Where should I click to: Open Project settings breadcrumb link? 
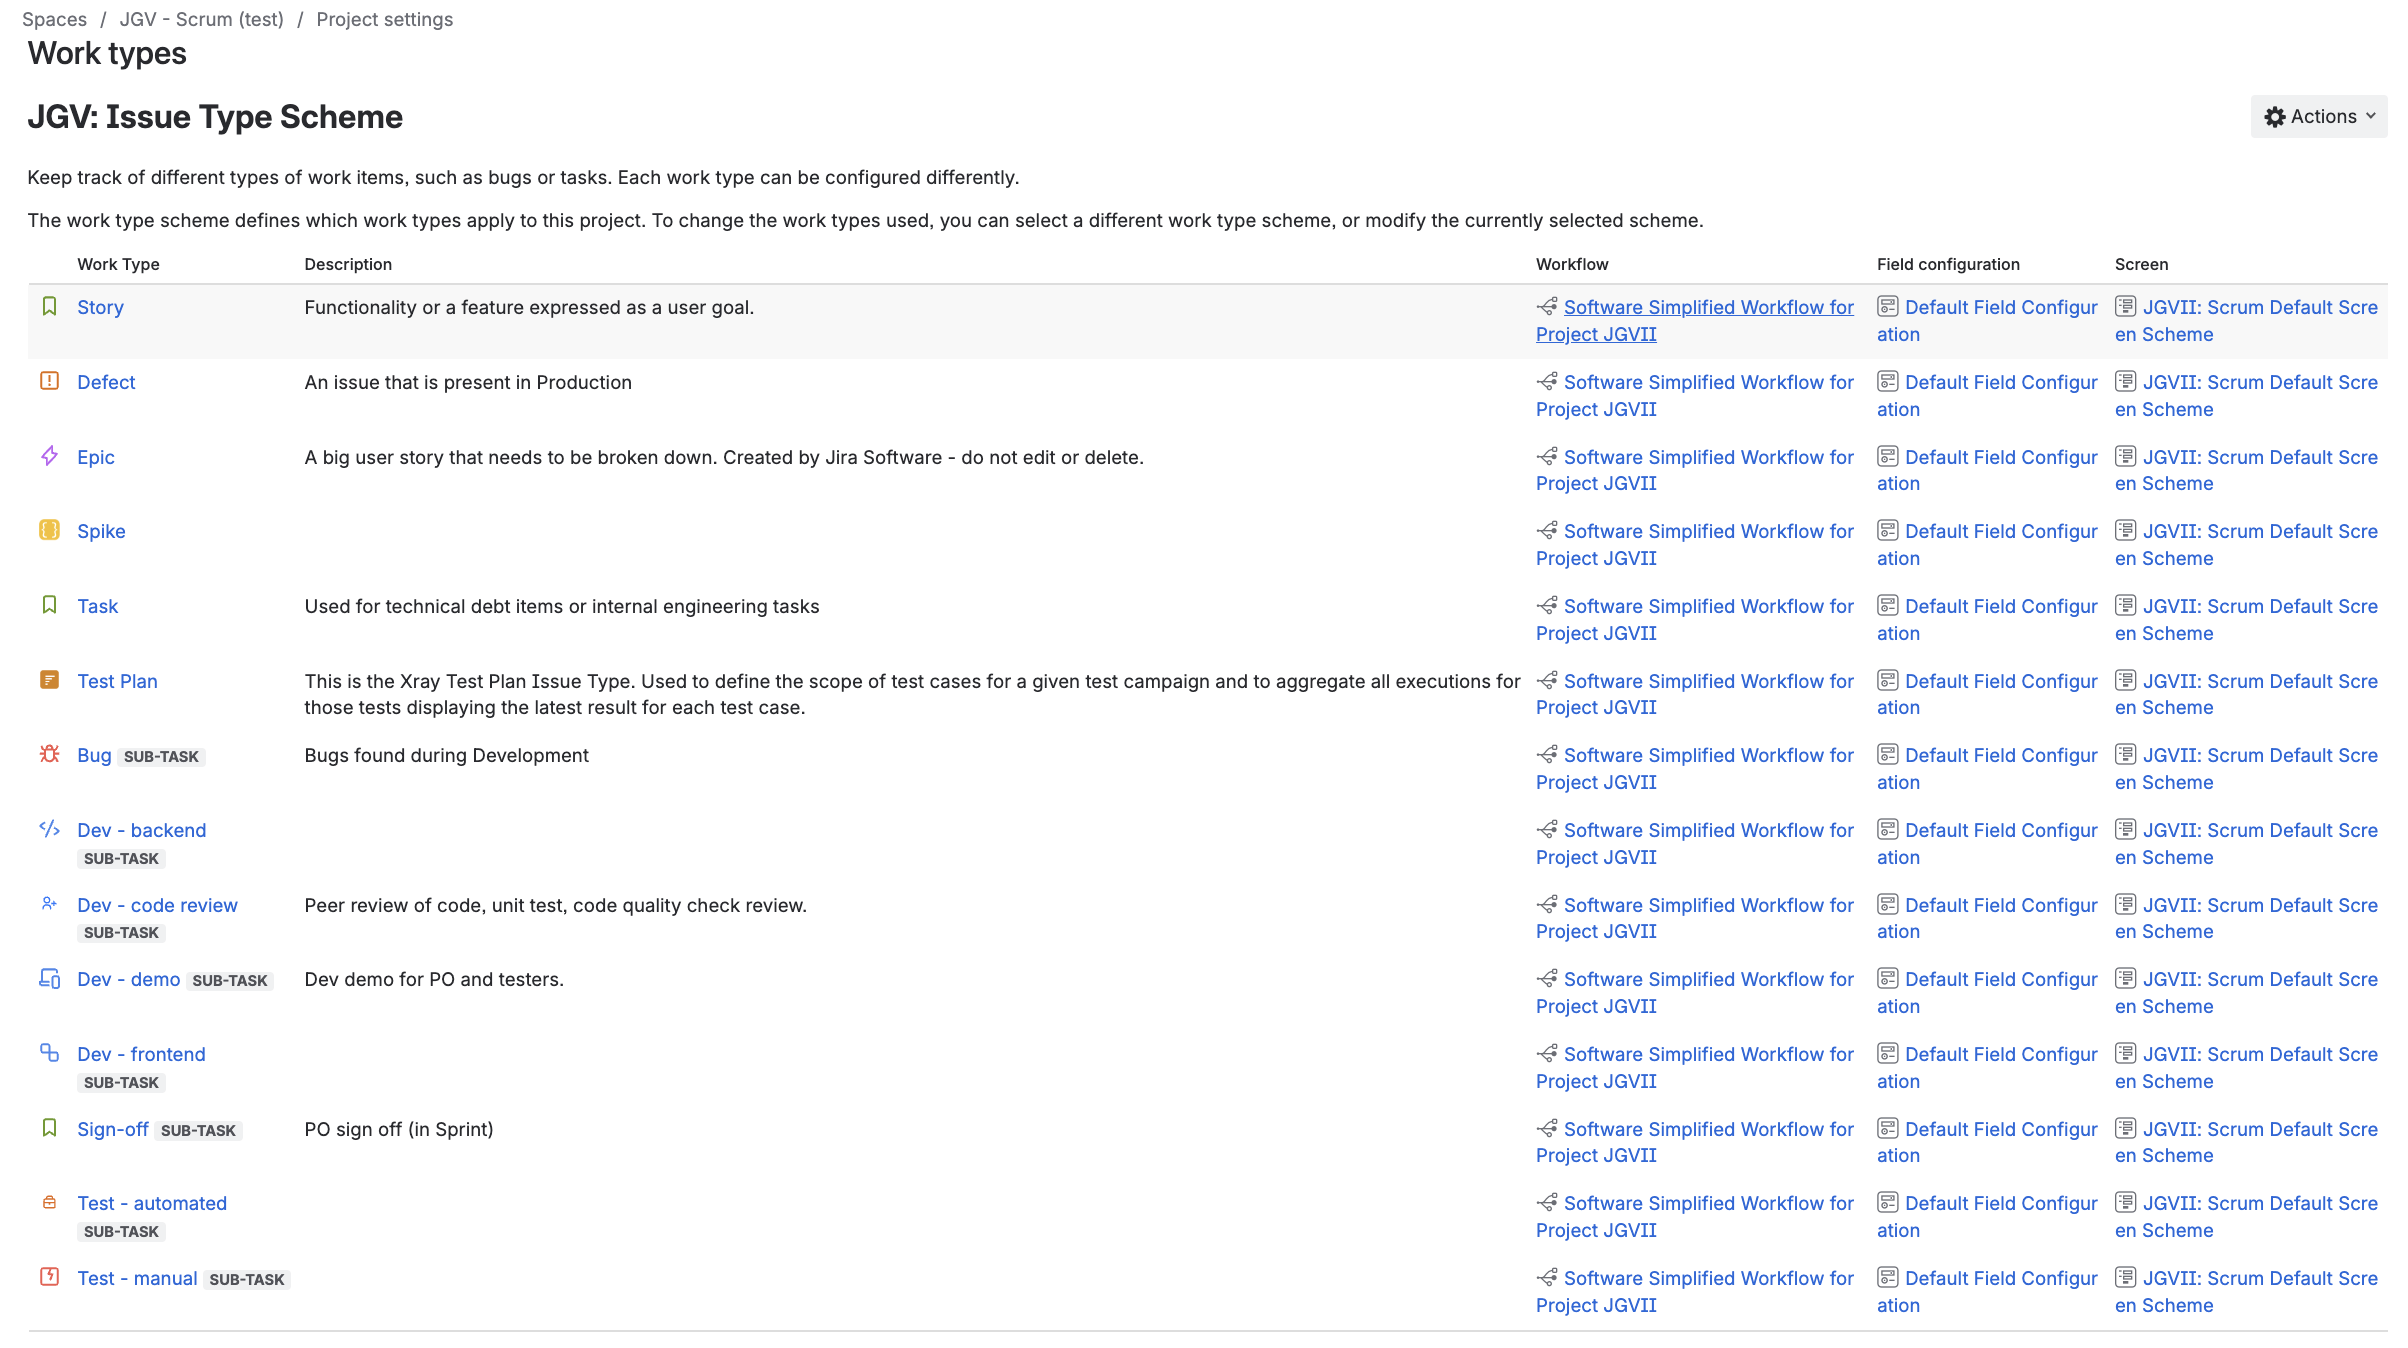385,19
